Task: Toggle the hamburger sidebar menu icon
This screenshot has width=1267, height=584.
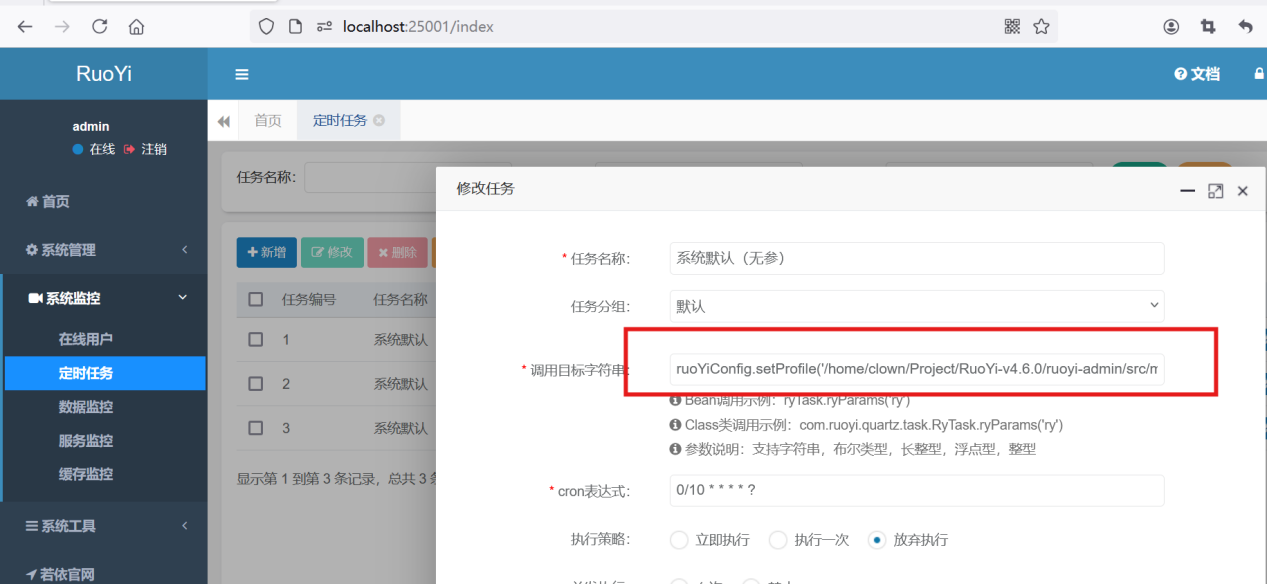Action: click(241, 74)
